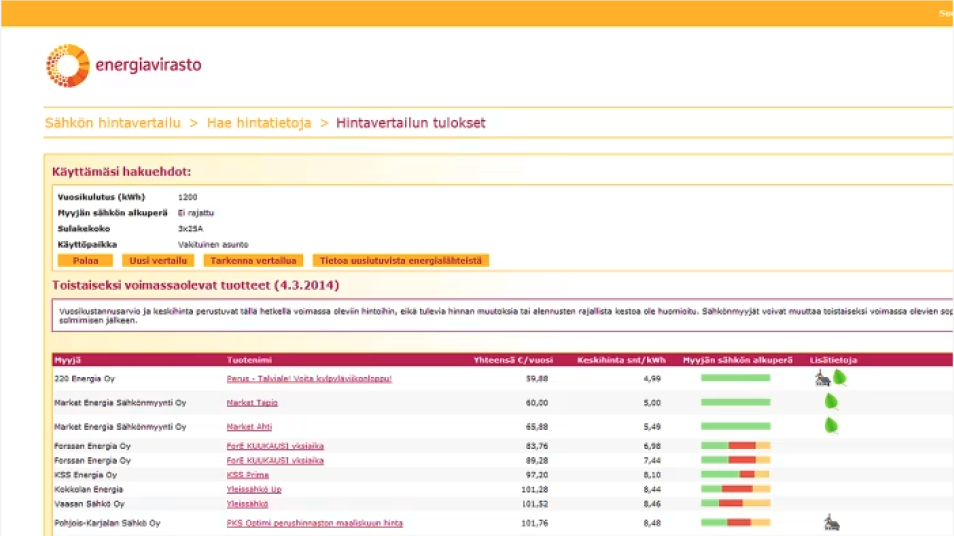Click the yearly total 97,20

[537, 475]
